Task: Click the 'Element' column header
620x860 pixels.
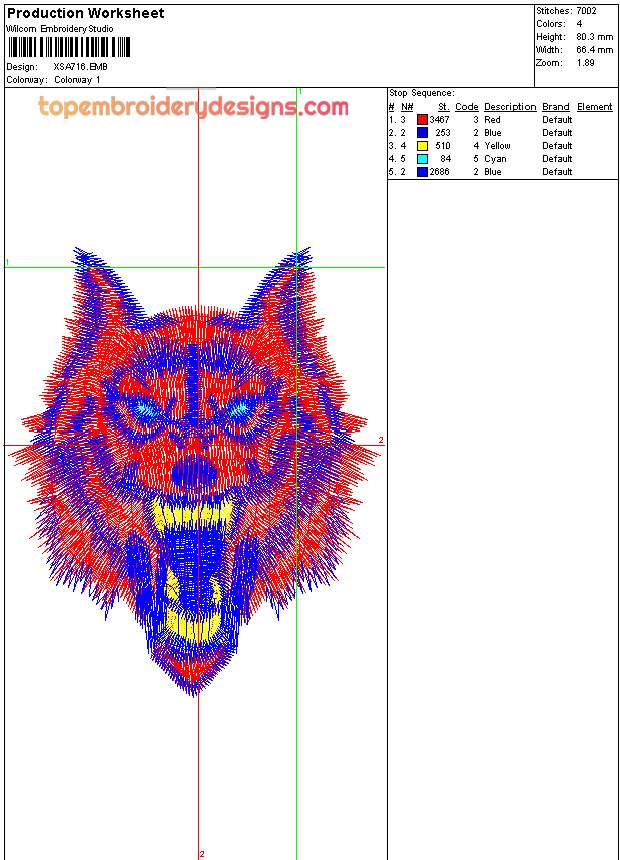Action: tap(595, 107)
